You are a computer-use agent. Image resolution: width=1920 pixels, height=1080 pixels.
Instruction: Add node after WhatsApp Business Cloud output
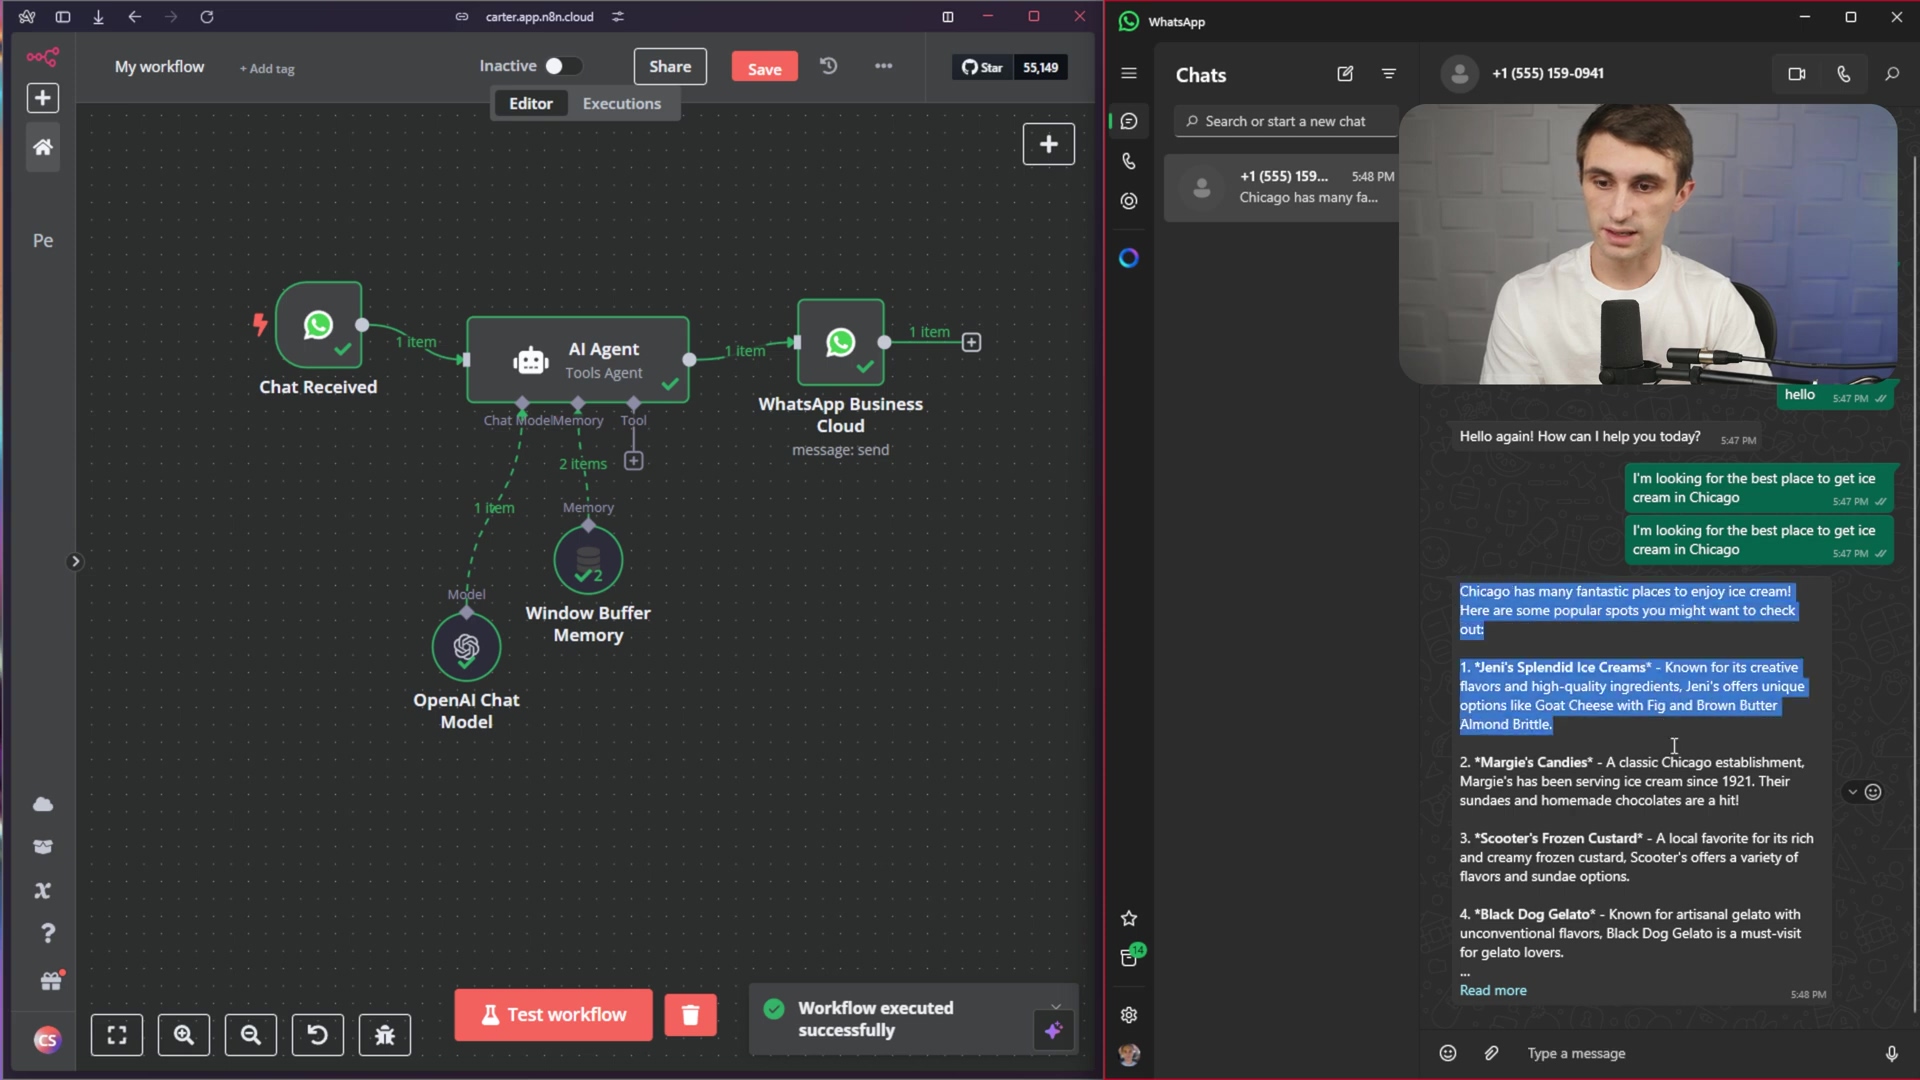(971, 342)
